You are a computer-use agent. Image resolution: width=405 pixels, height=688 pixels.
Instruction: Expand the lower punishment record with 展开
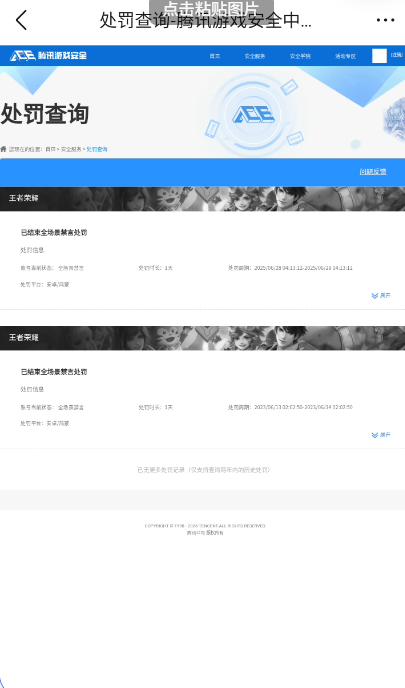coord(381,435)
